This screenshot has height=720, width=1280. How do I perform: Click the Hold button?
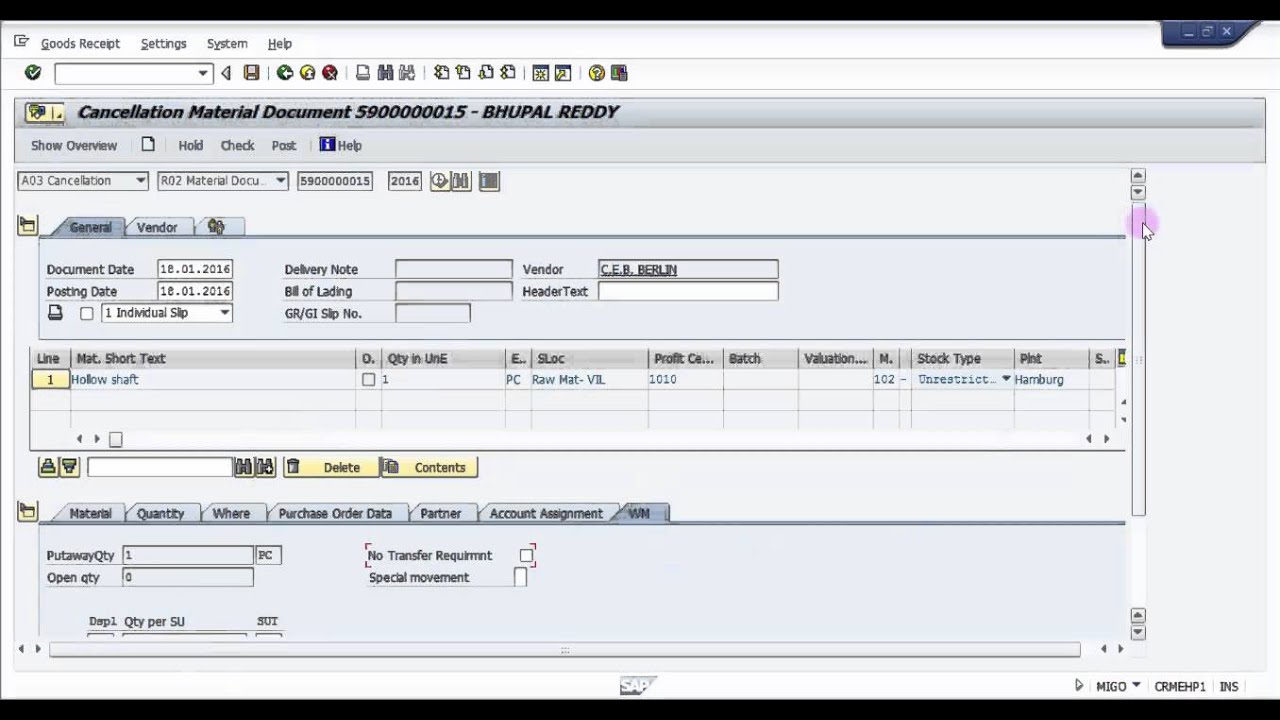click(190, 145)
